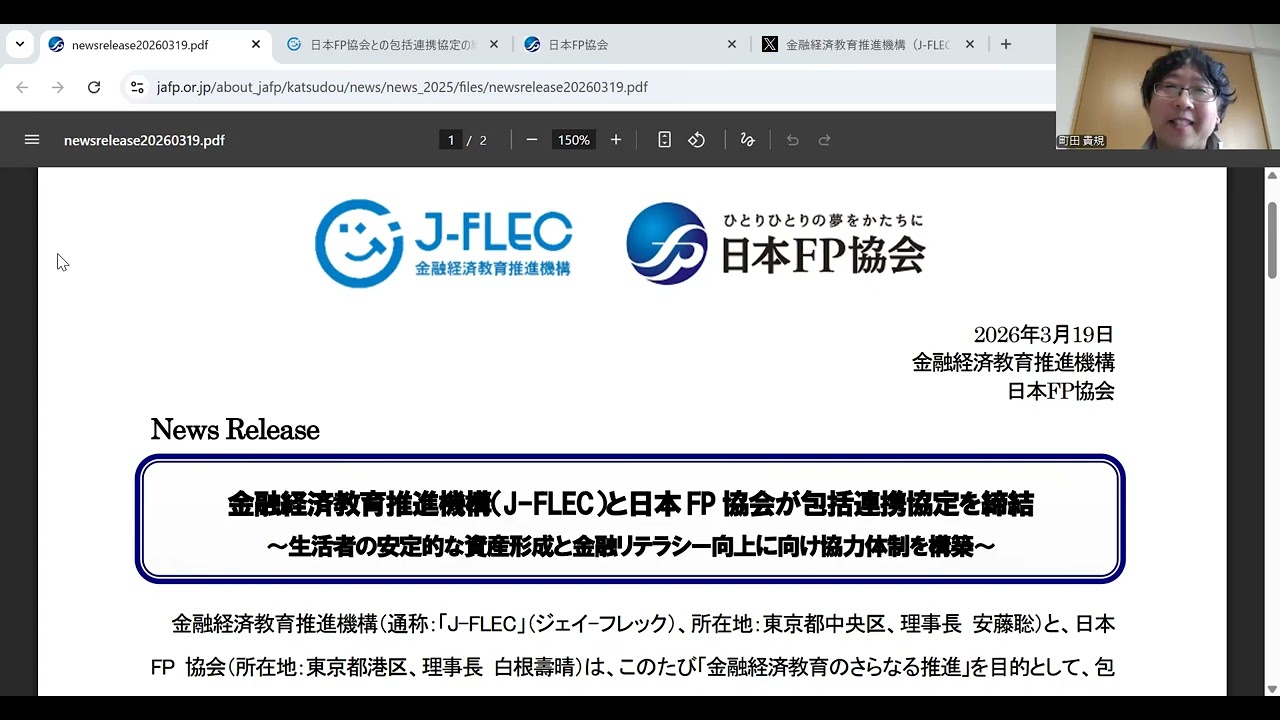Switch to the 日本FP協会 tab

click(620, 45)
